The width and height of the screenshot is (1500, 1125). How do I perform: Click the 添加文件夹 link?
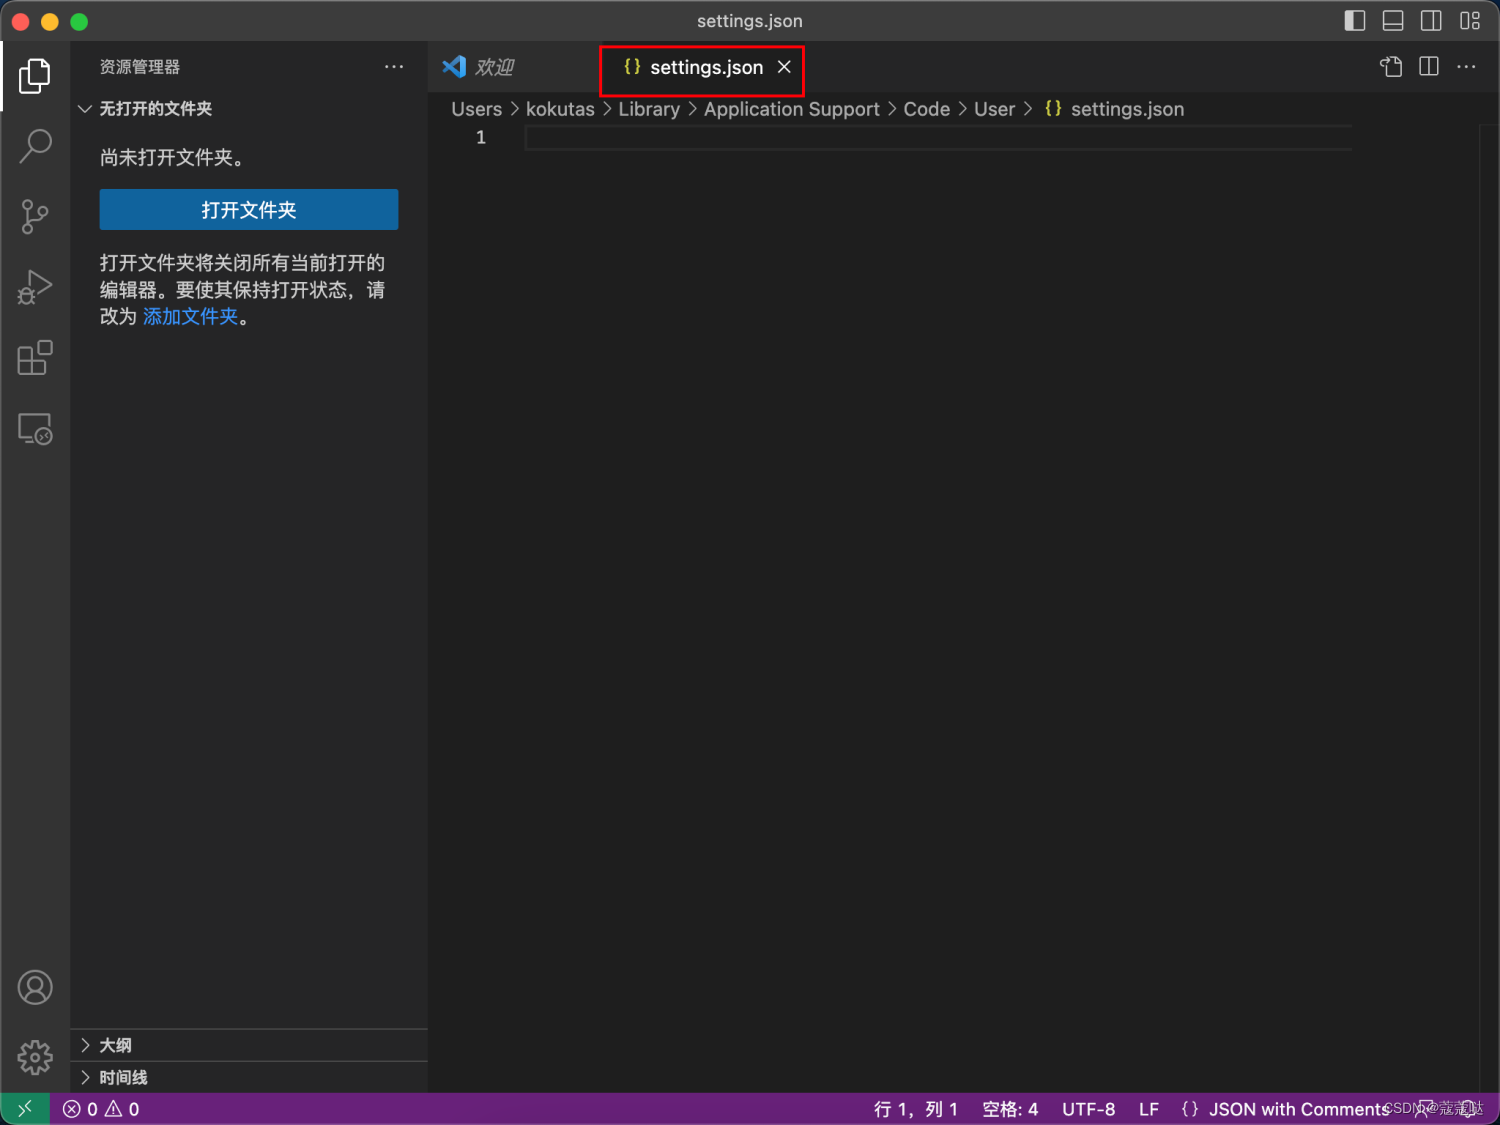191,317
